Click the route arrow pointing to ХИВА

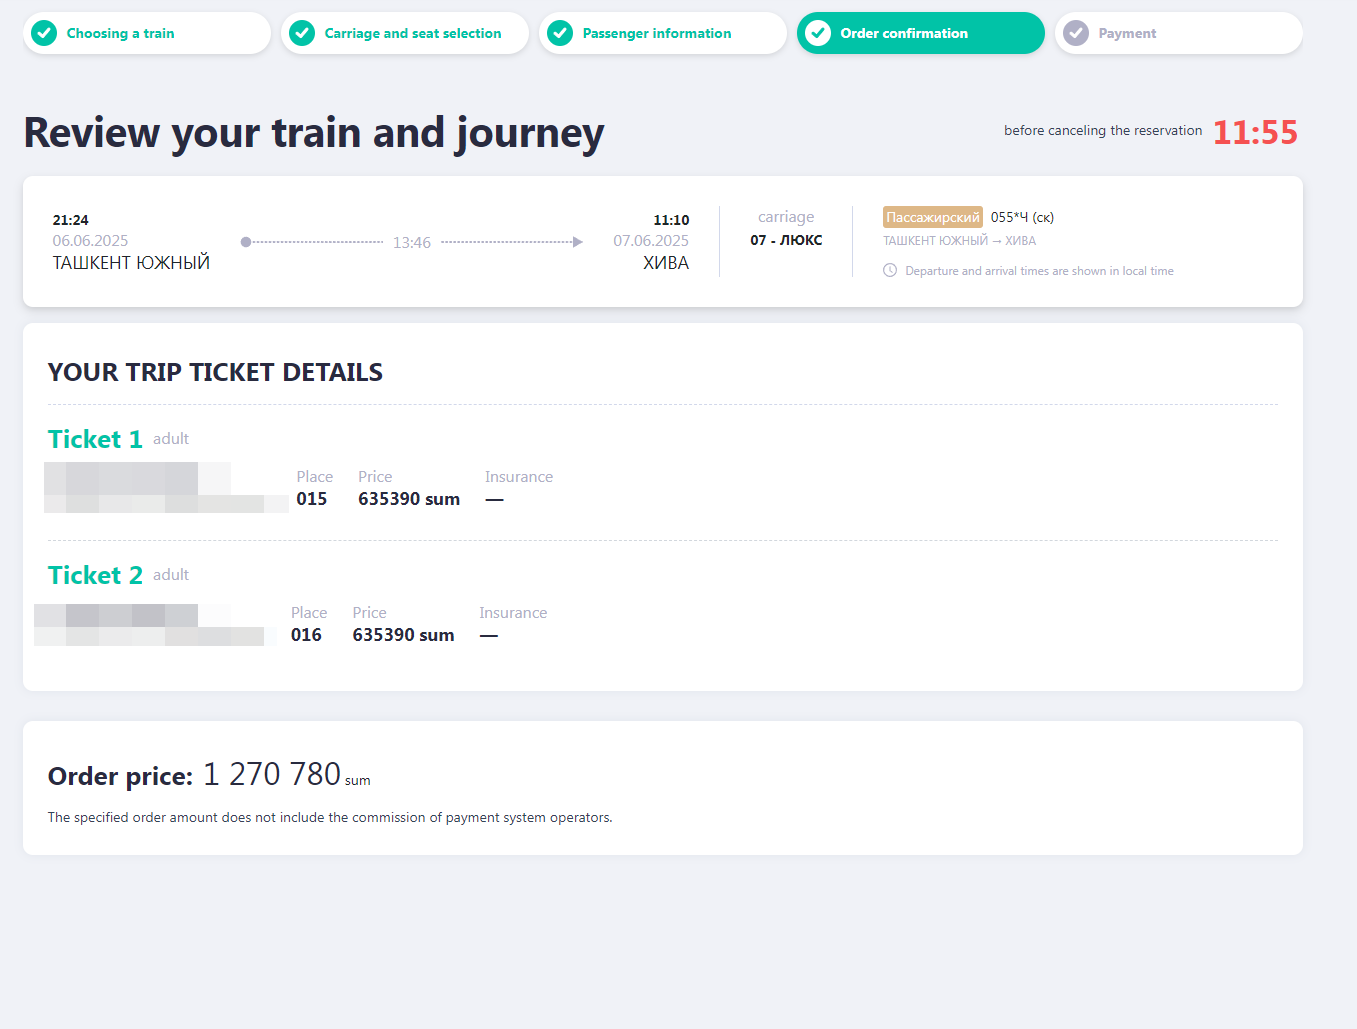pyautogui.click(x=577, y=242)
